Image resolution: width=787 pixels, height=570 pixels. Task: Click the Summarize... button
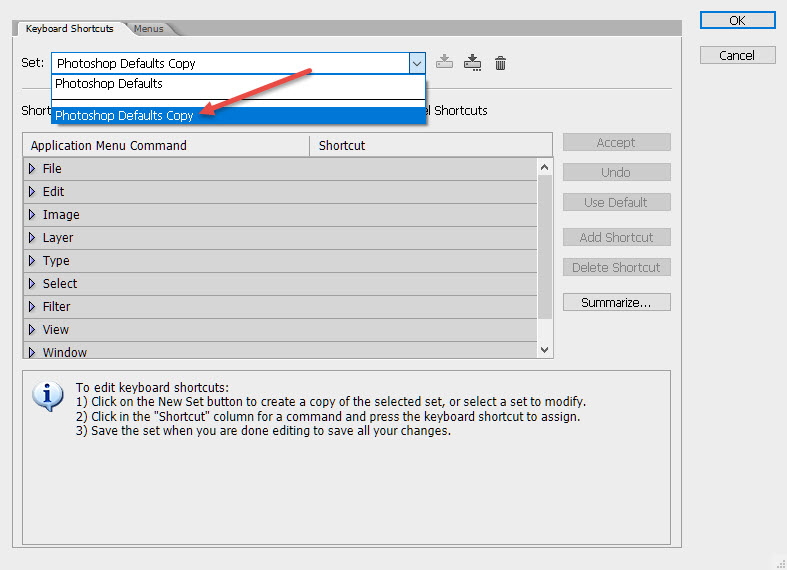point(616,303)
